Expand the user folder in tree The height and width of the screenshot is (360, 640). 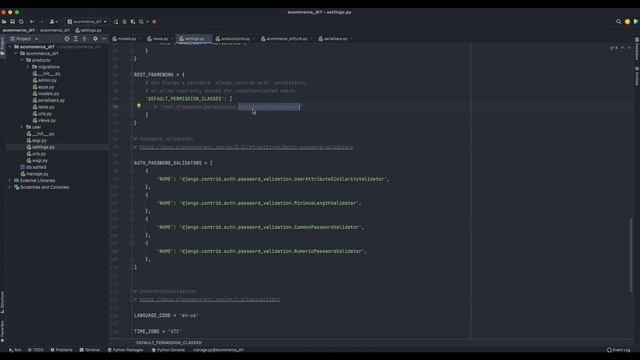pyautogui.click(x=22, y=127)
